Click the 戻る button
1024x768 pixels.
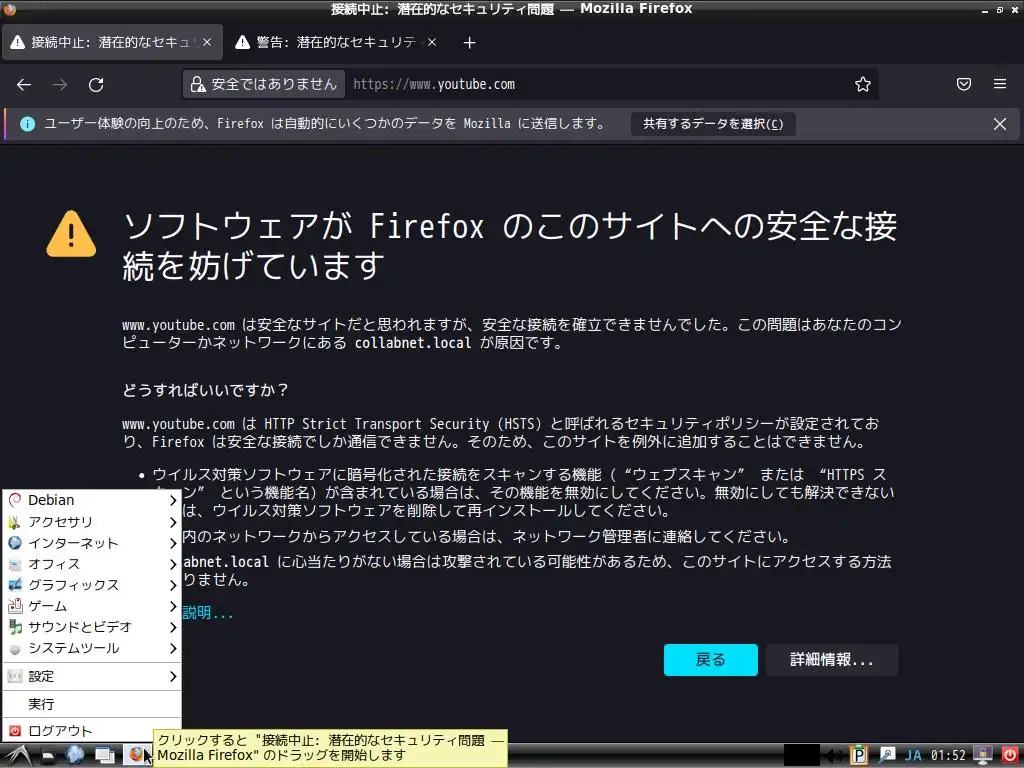711,660
